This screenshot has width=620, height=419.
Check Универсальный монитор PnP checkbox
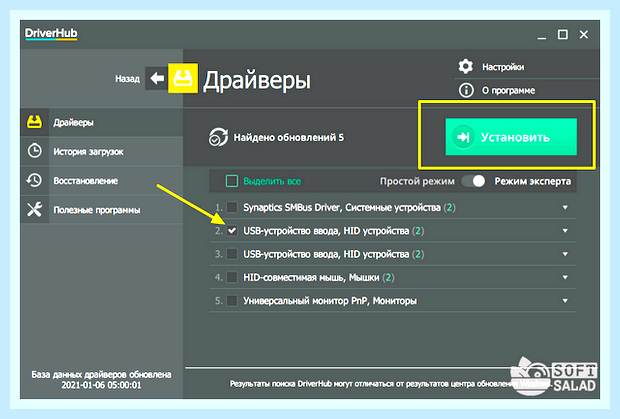232,300
